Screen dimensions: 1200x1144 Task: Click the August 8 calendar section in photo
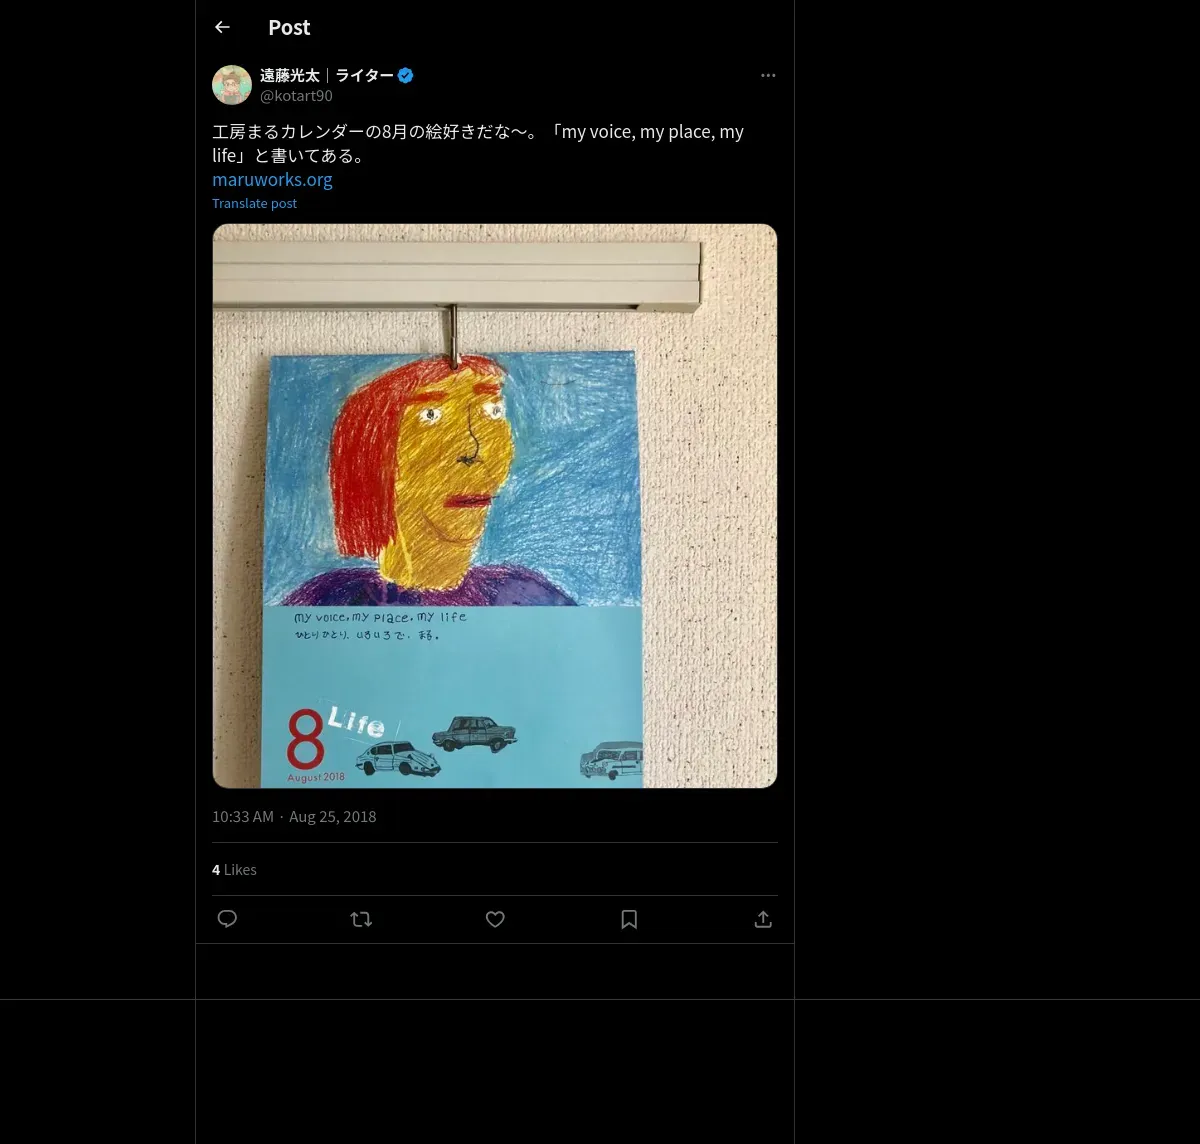(317, 744)
